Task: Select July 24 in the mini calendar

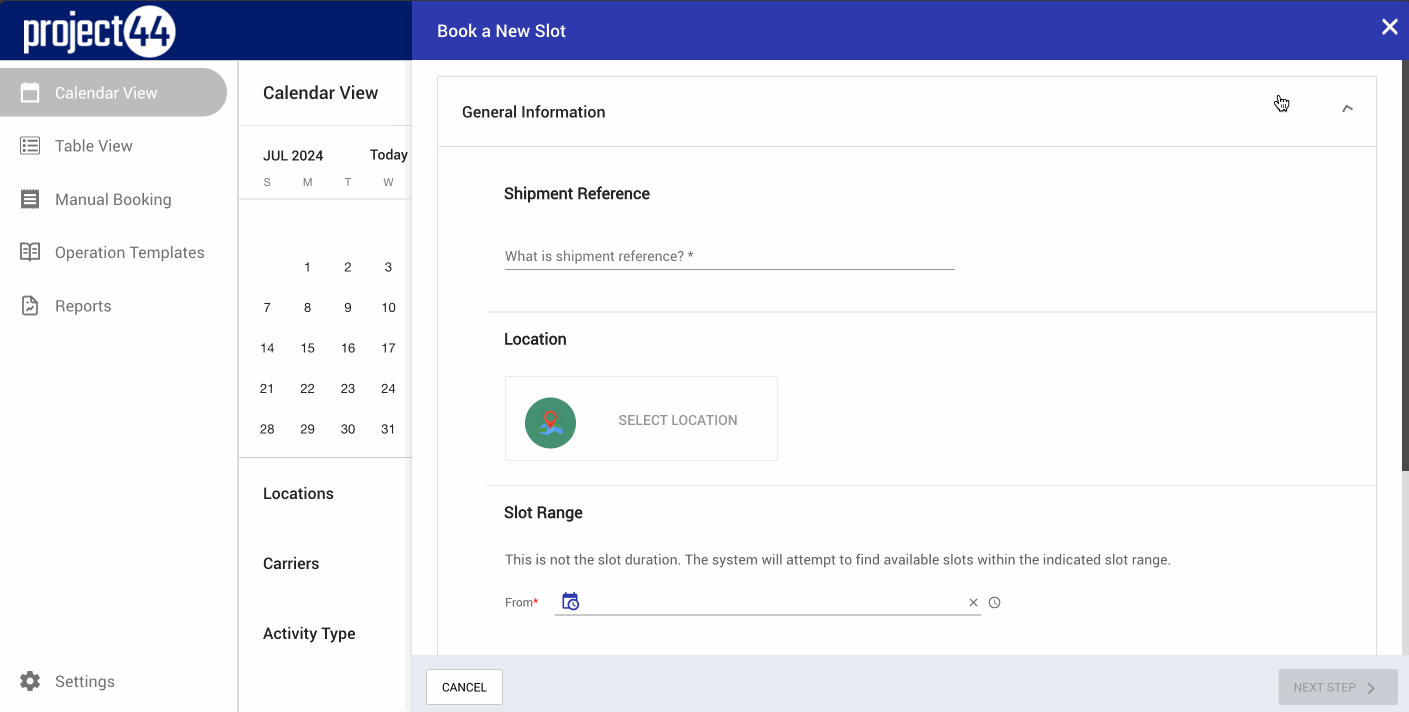Action: [x=388, y=389]
